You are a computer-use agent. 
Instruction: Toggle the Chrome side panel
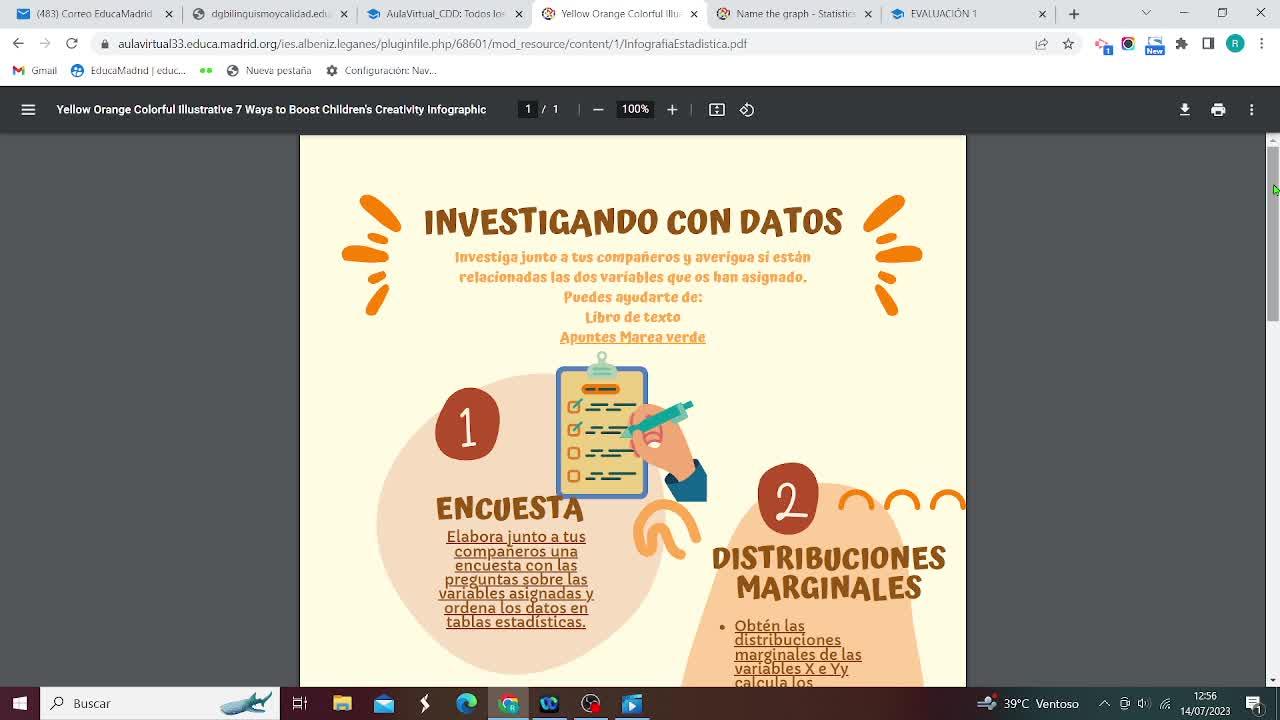point(1208,44)
